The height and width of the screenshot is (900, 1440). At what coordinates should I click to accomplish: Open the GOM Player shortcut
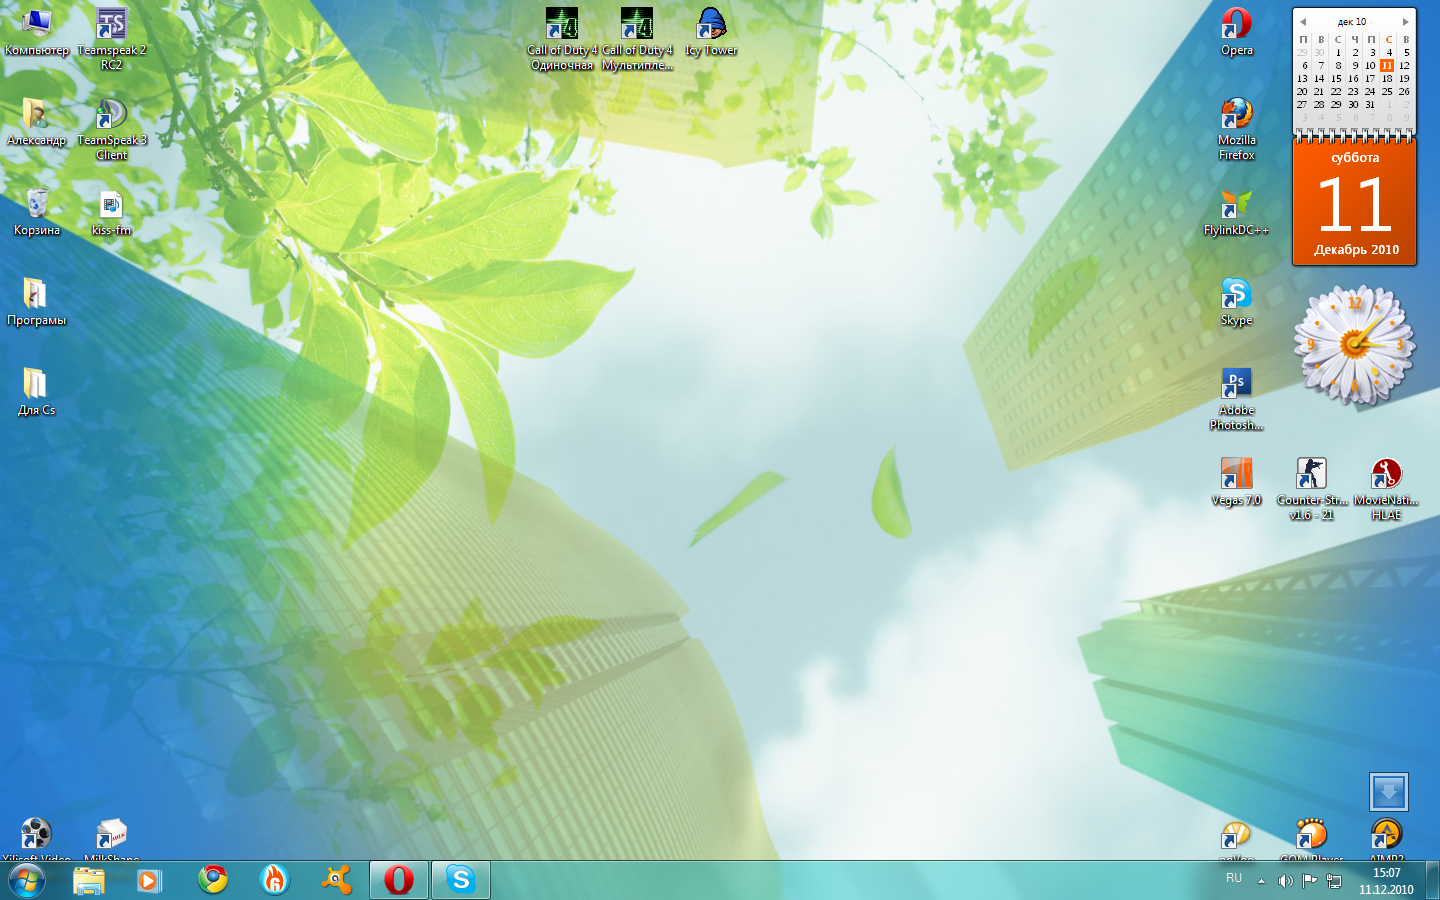point(1311,835)
